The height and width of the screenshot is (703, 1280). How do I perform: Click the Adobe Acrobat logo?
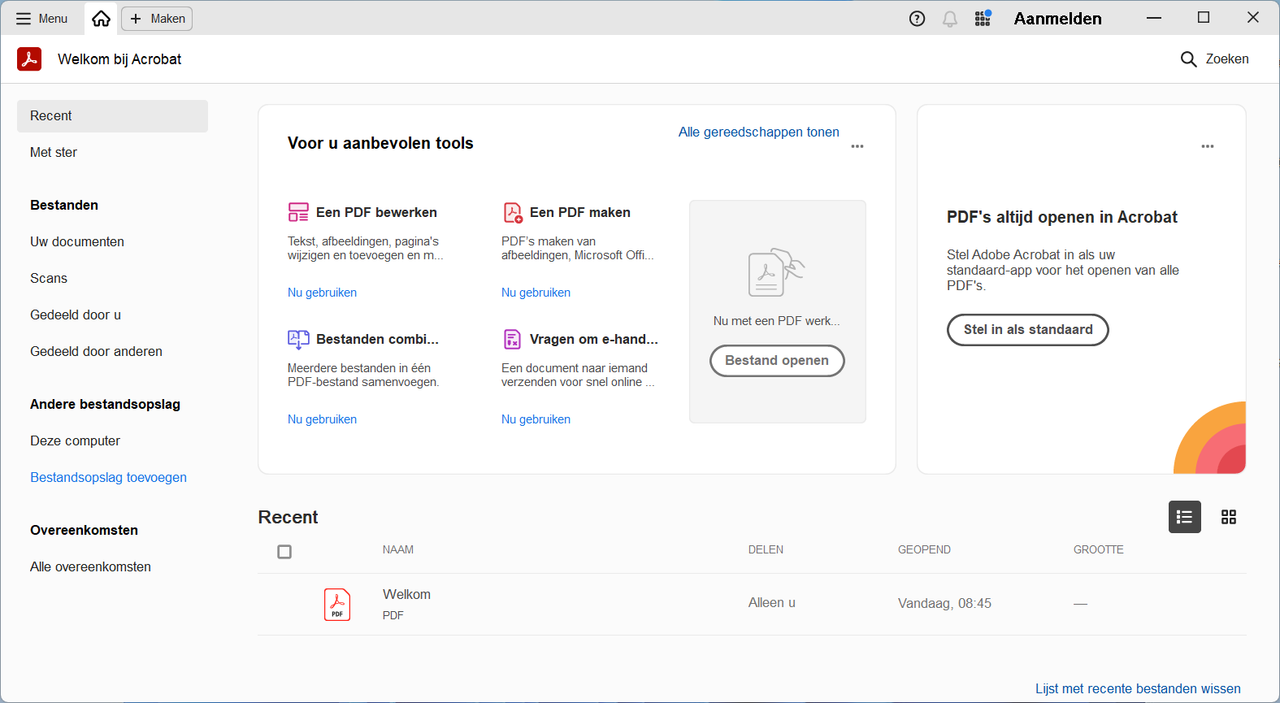(29, 59)
